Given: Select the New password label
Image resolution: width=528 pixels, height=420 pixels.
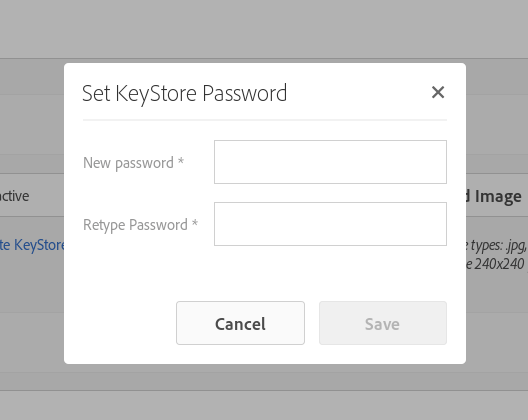Looking at the screenshot, I should pos(128,163).
